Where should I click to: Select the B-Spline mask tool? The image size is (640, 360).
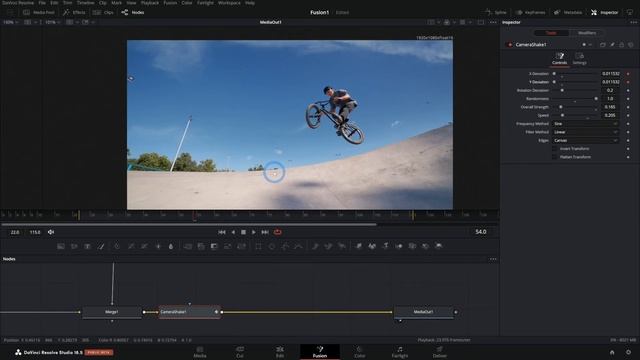[299, 246]
